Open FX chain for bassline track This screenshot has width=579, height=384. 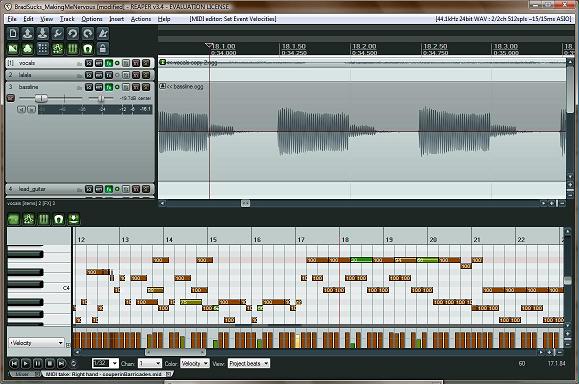tap(109, 87)
